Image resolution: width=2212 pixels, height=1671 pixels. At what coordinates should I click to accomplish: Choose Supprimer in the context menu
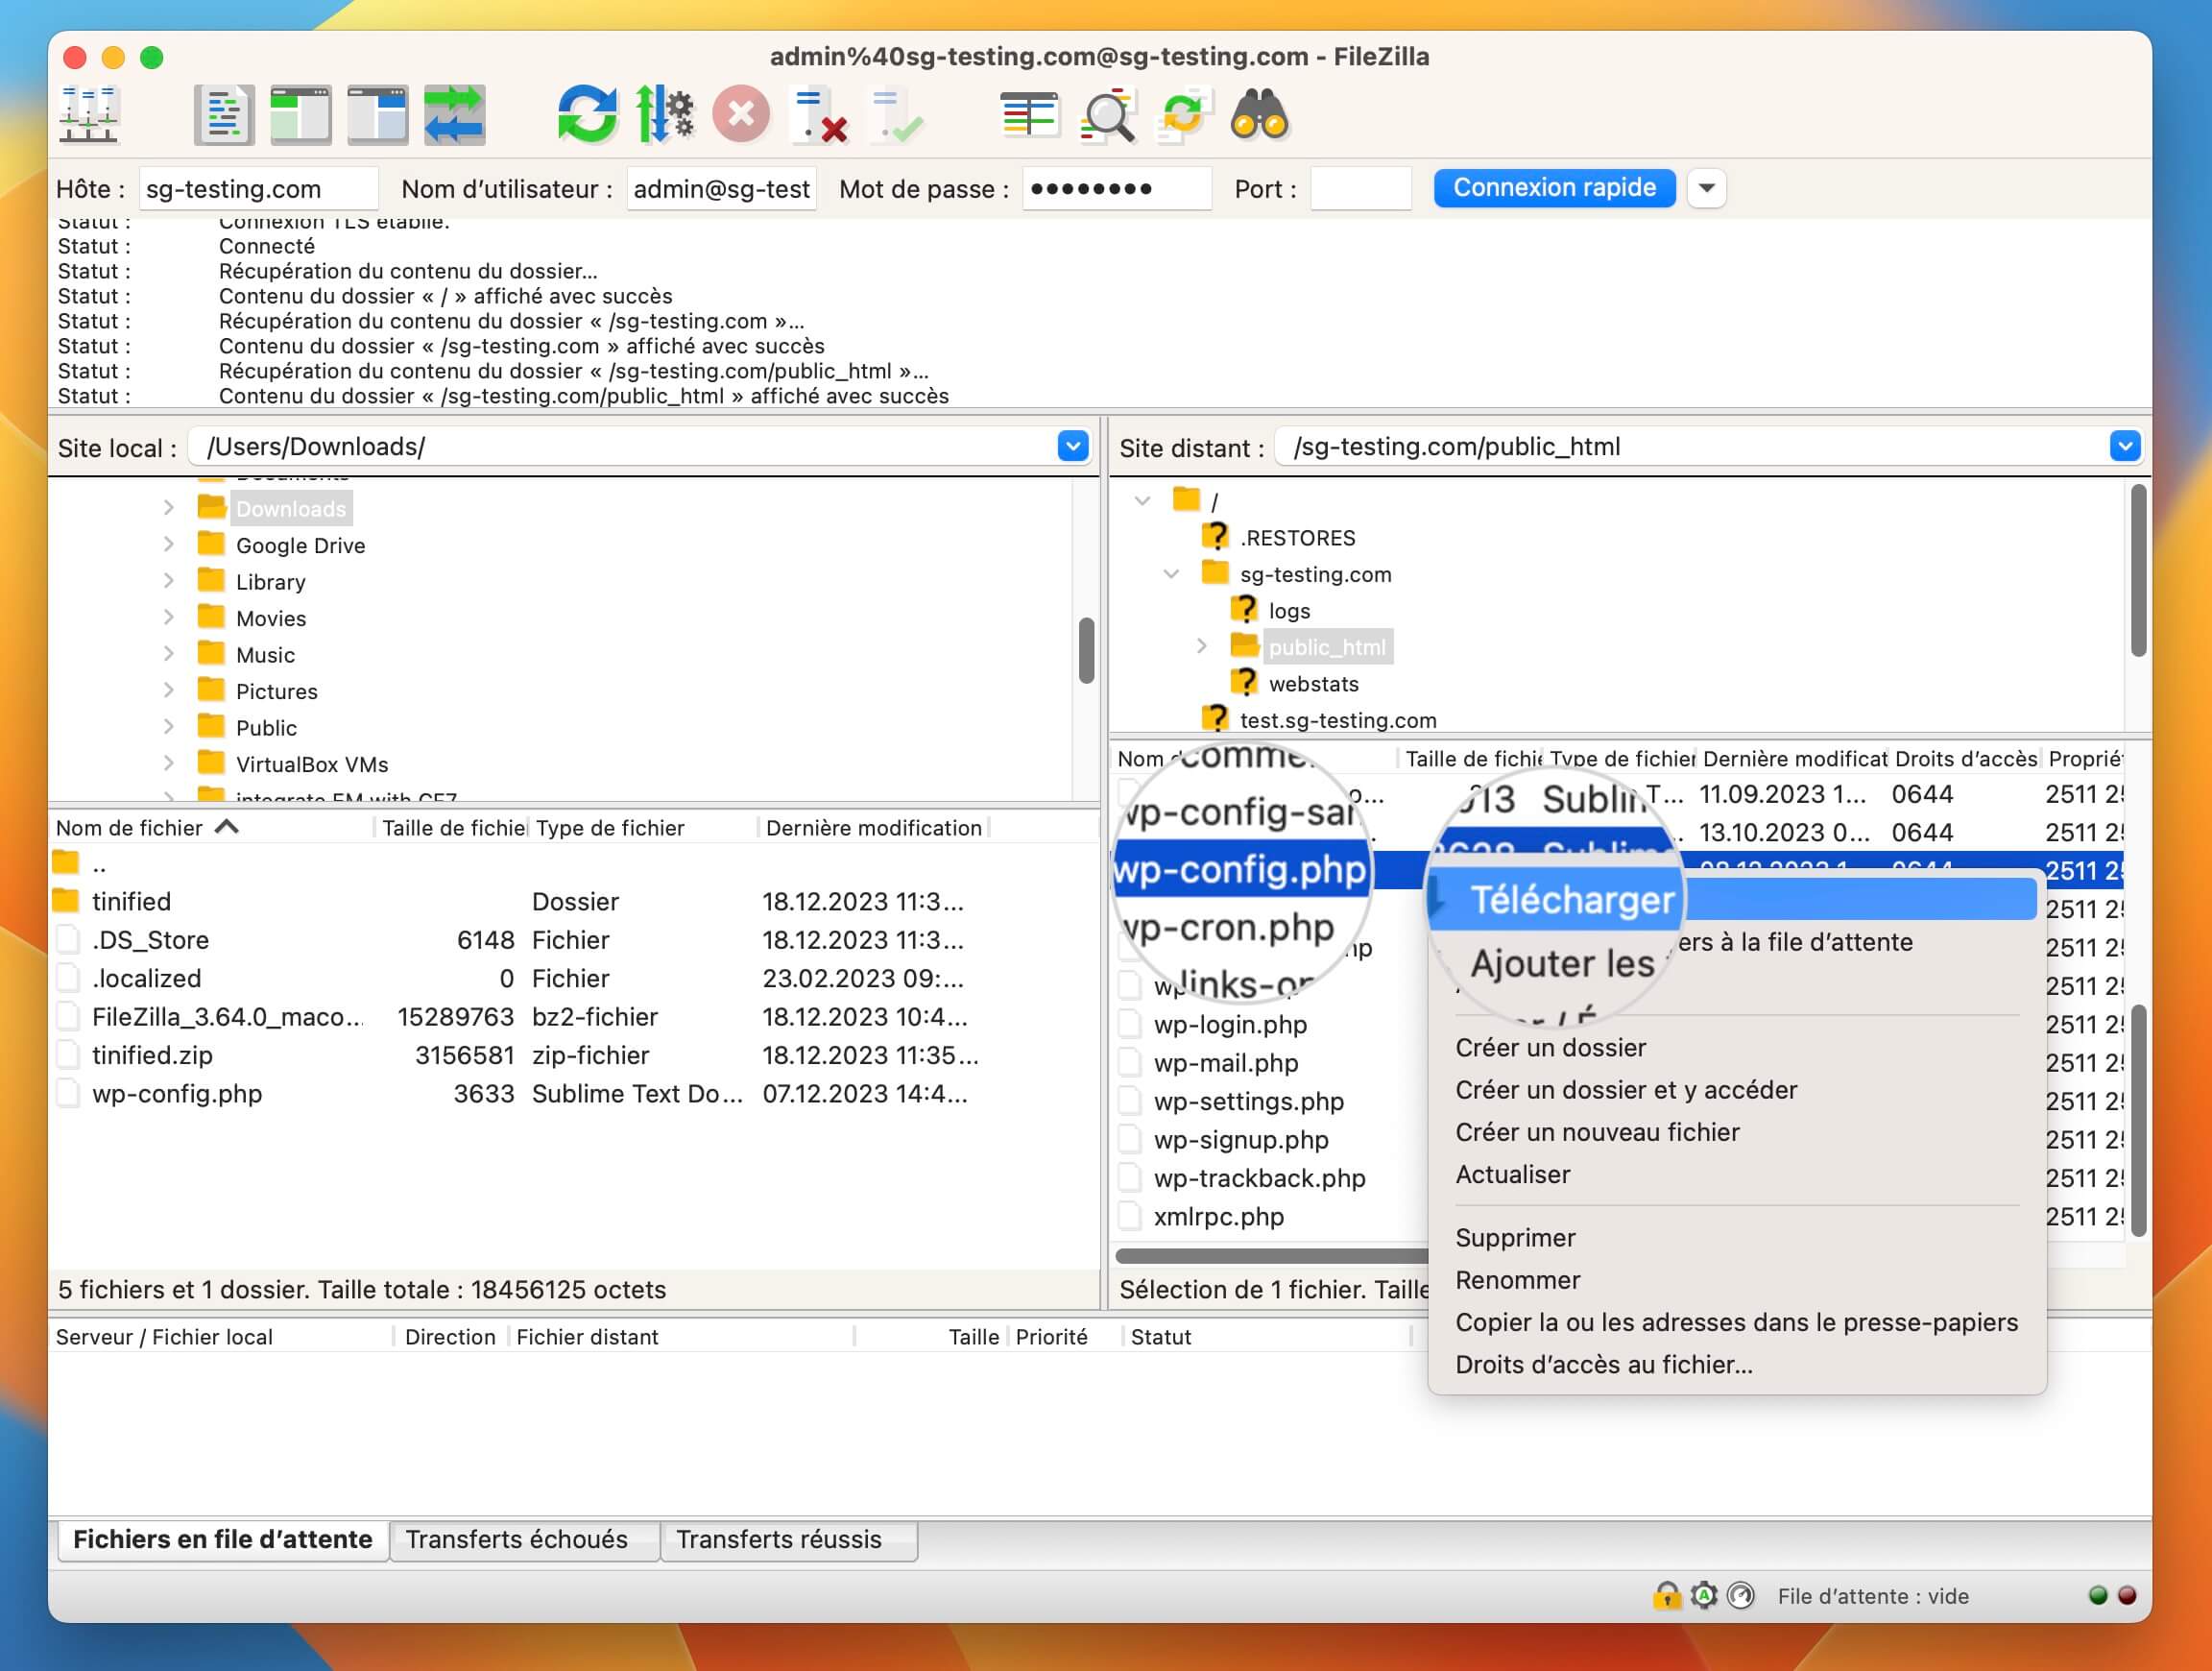(1515, 1237)
